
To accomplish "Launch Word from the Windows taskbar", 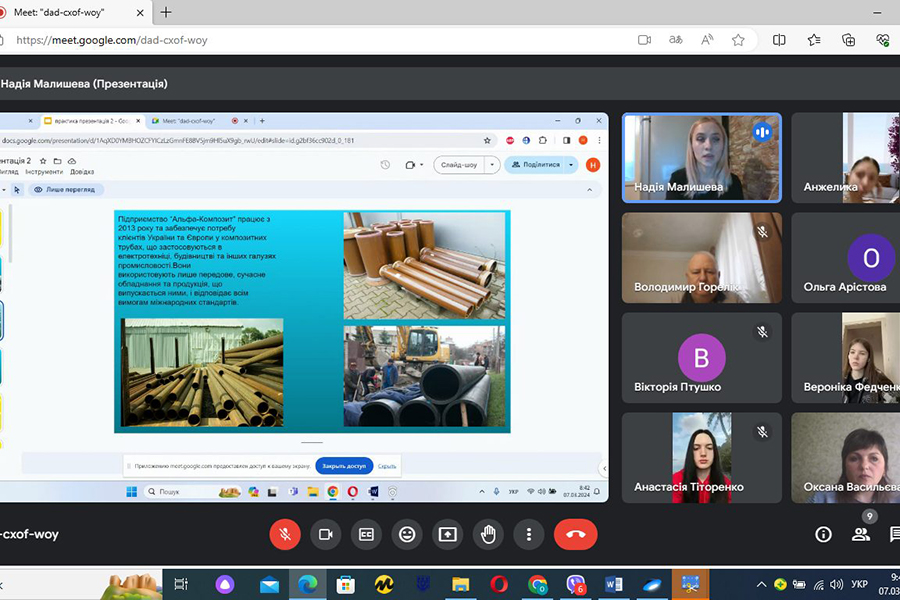I will (613, 584).
